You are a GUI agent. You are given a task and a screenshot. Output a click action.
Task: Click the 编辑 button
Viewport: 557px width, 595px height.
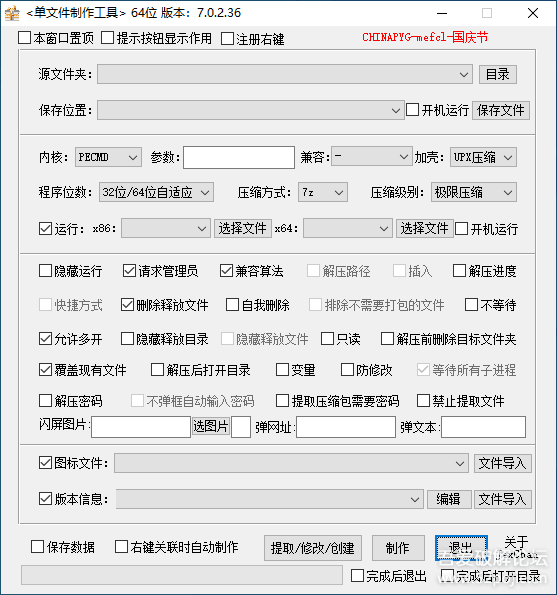tap(449, 499)
